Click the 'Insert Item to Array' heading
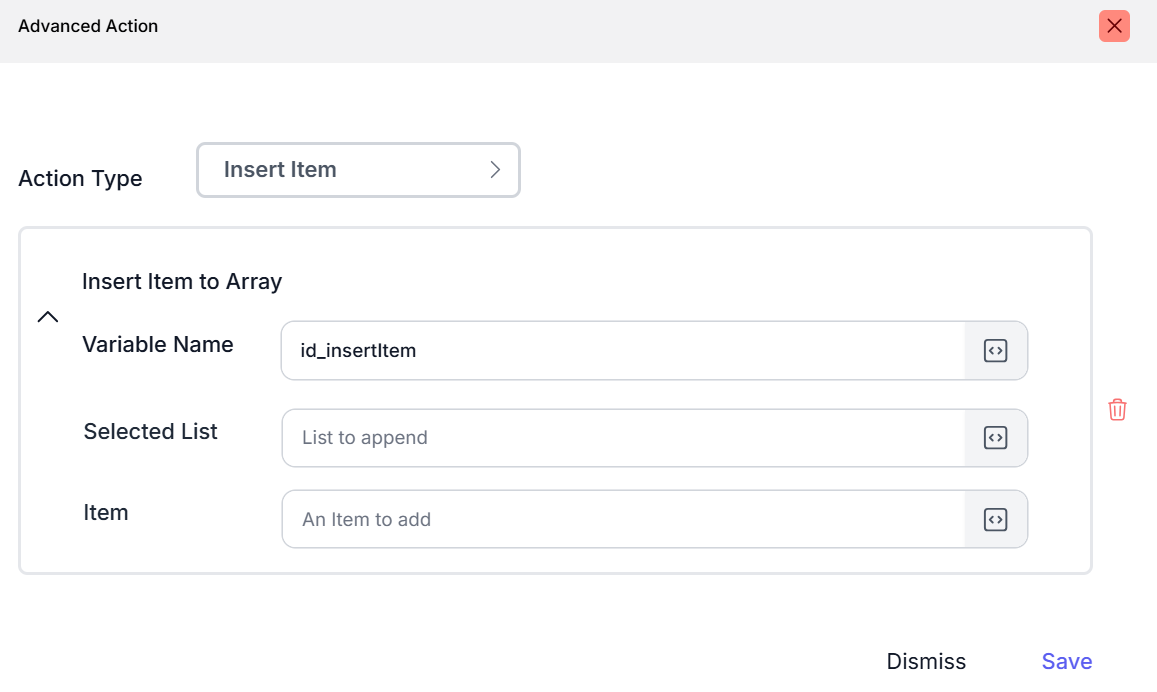Screen dimensions: 1157x692 pos(182,282)
